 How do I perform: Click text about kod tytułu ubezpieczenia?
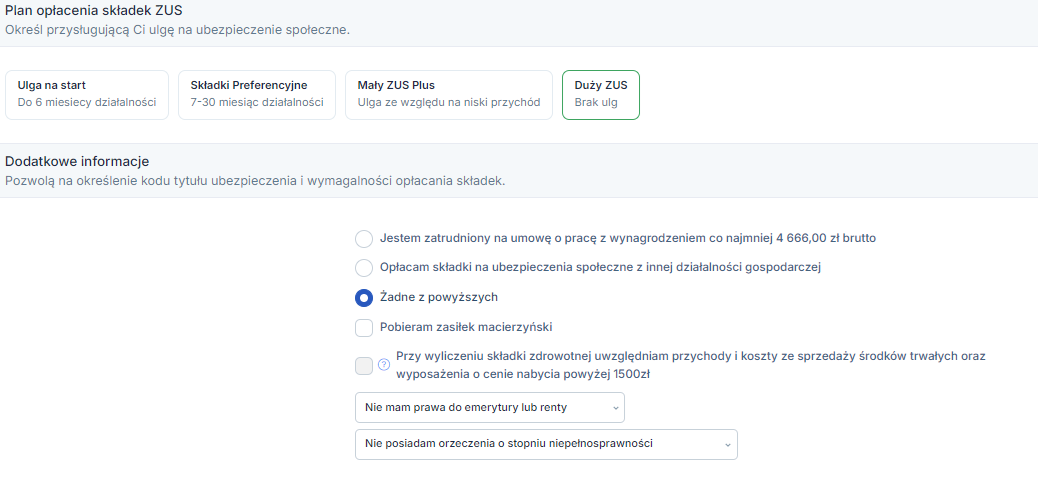[x=255, y=181]
